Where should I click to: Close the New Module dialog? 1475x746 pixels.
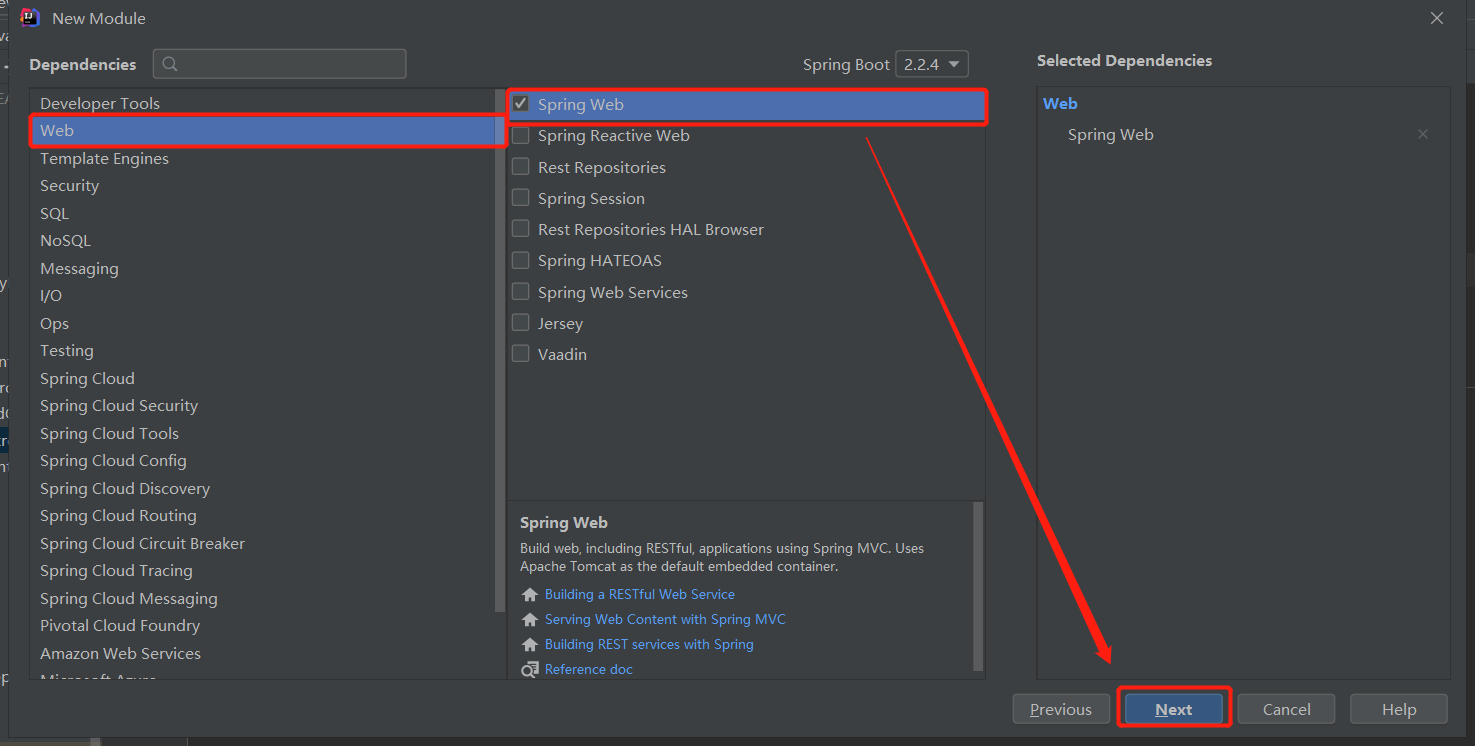(x=1437, y=18)
